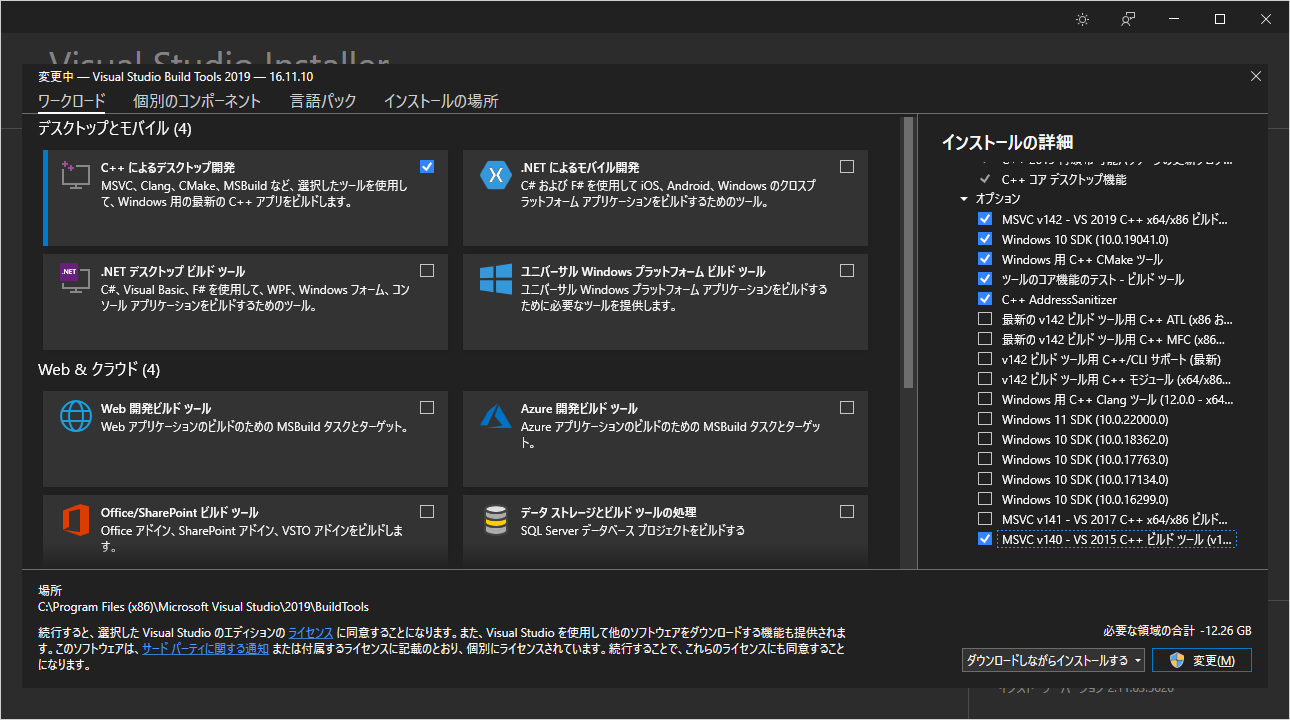1290x720 pixels.
Task: Open the 言語パック tab
Action: point(322,100)
